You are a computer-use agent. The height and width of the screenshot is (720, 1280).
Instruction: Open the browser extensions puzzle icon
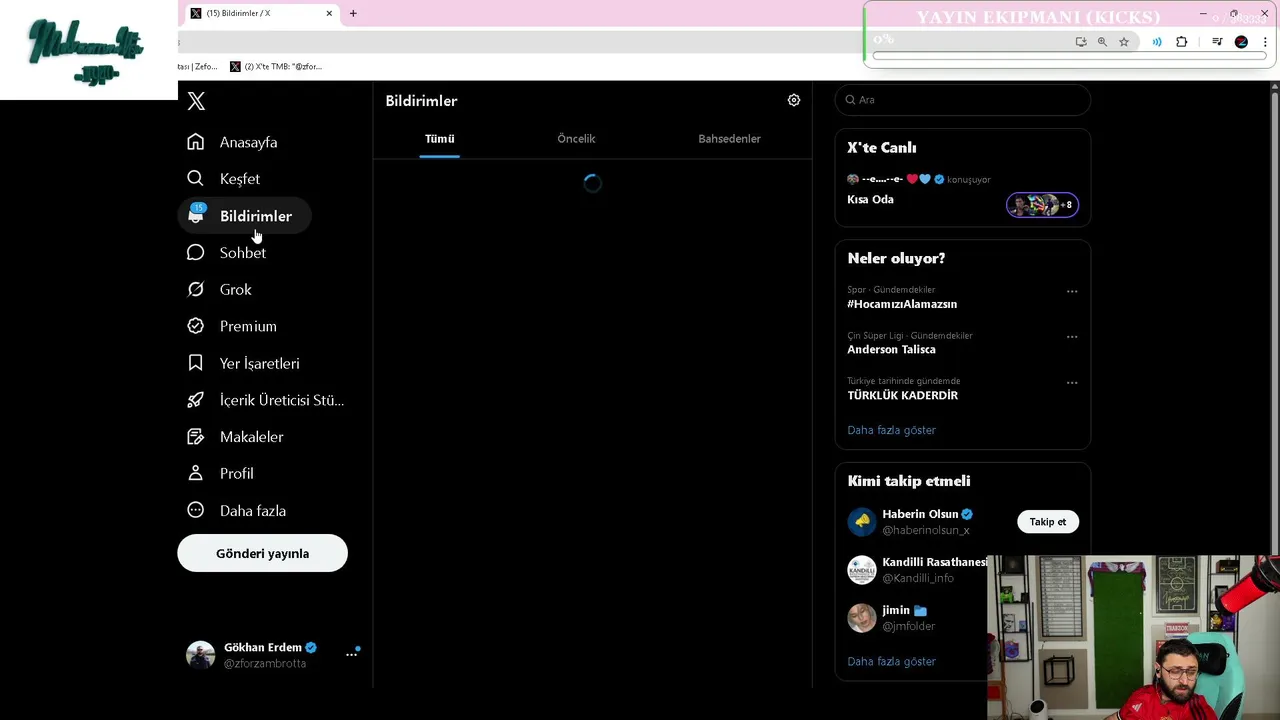1182,42
